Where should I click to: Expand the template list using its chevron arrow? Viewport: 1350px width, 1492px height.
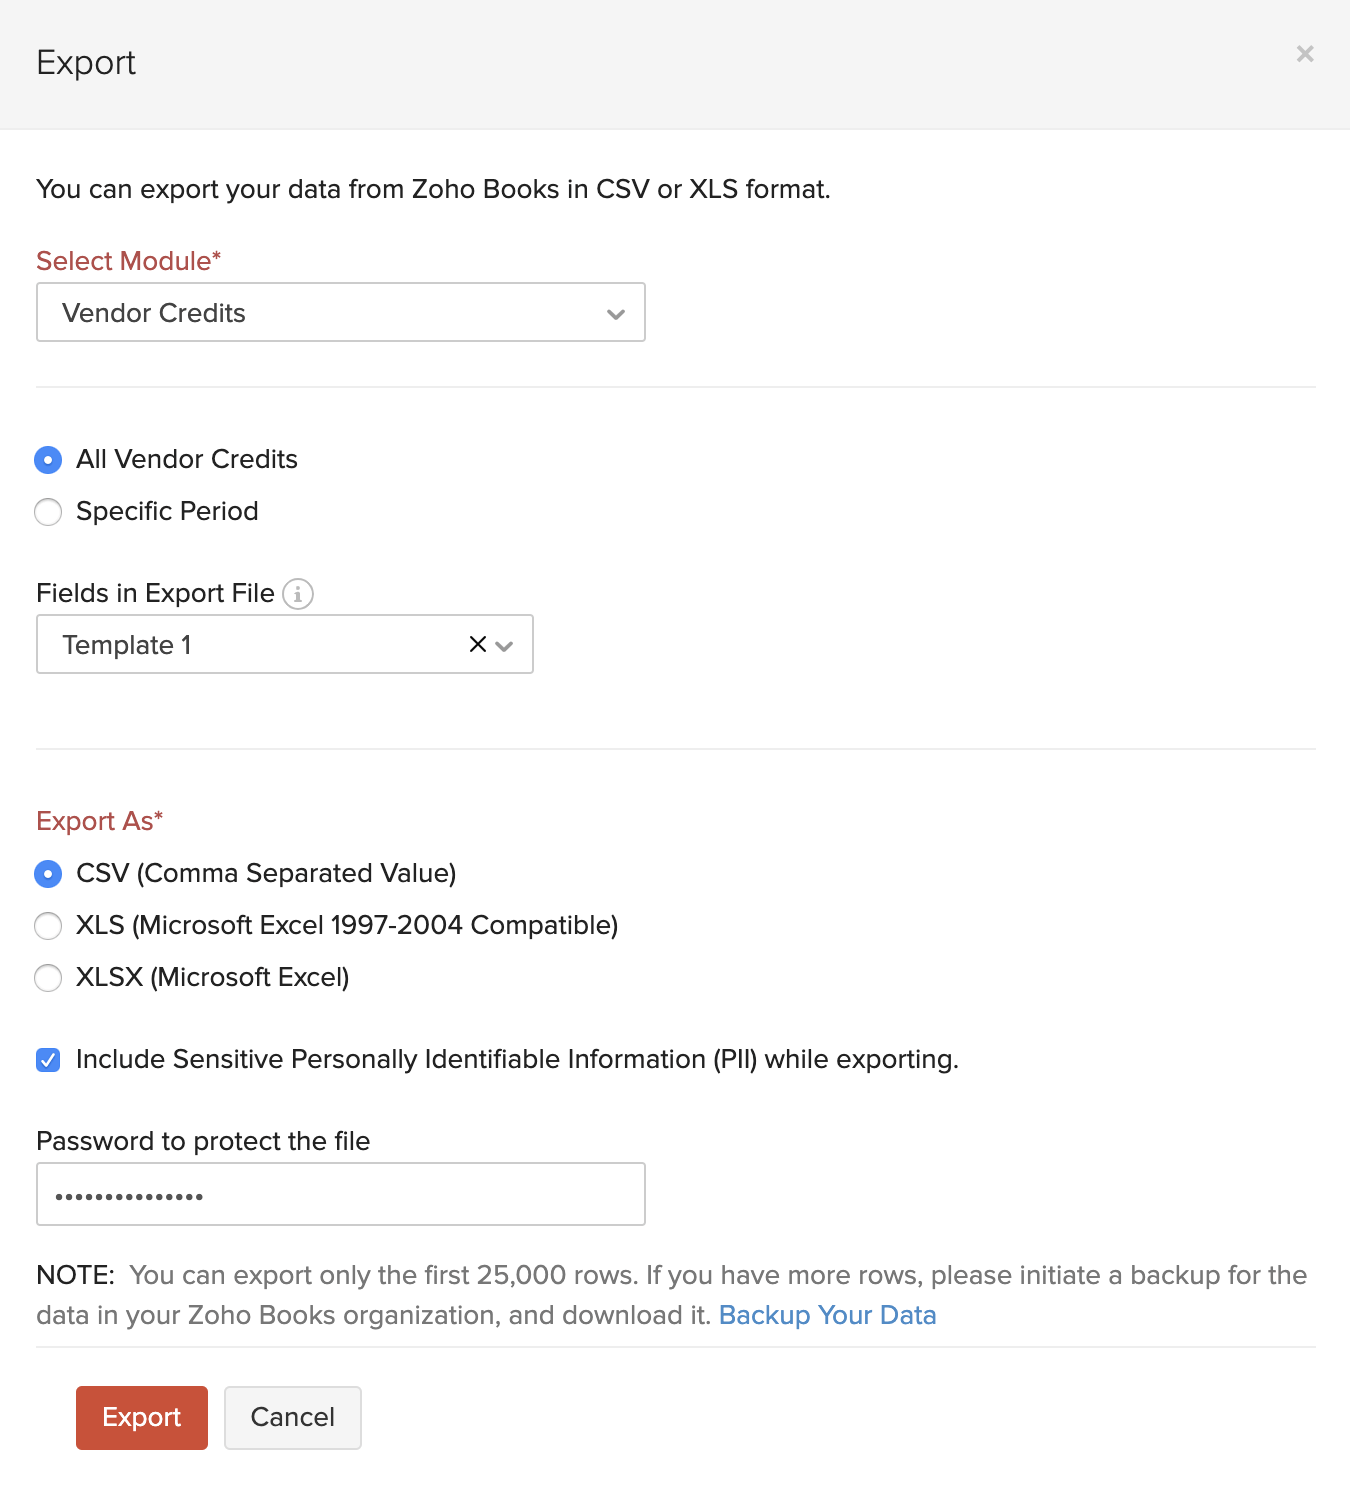coord(505,646)
